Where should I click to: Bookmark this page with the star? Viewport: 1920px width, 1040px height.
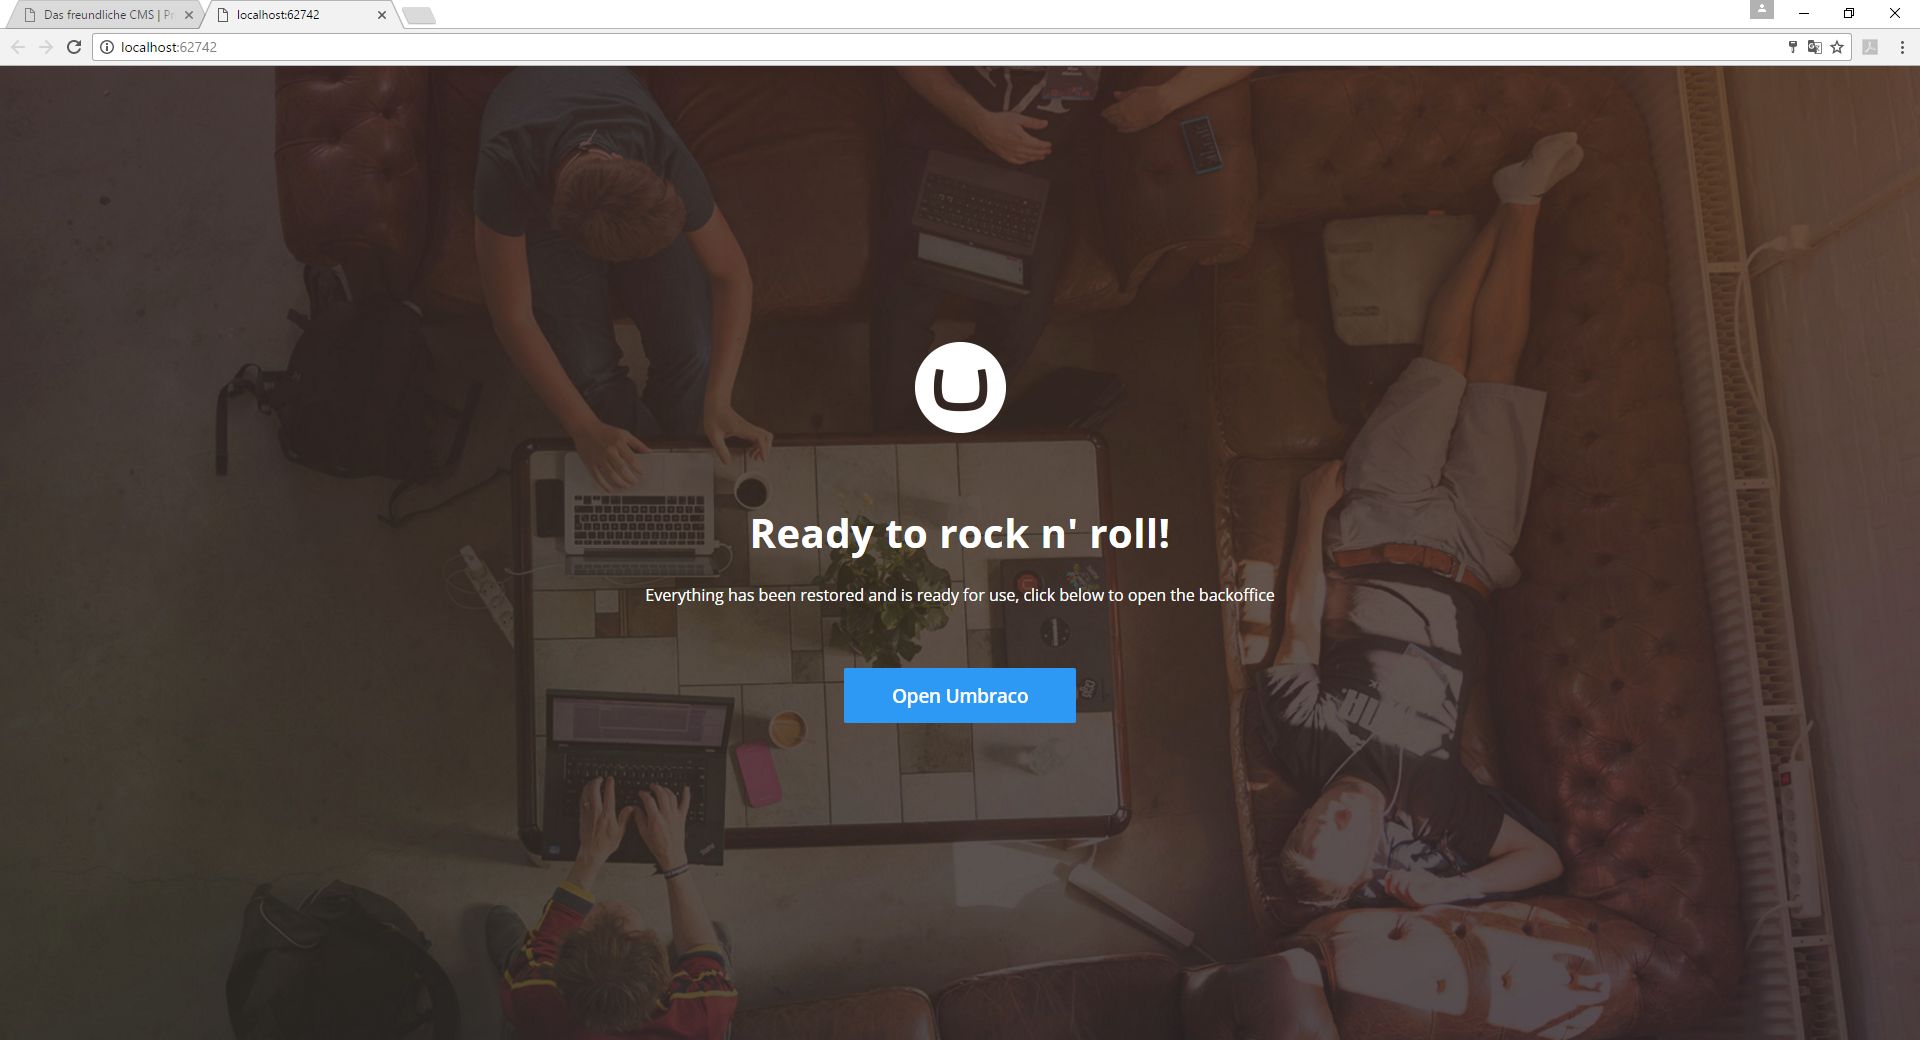[1837, 47]
